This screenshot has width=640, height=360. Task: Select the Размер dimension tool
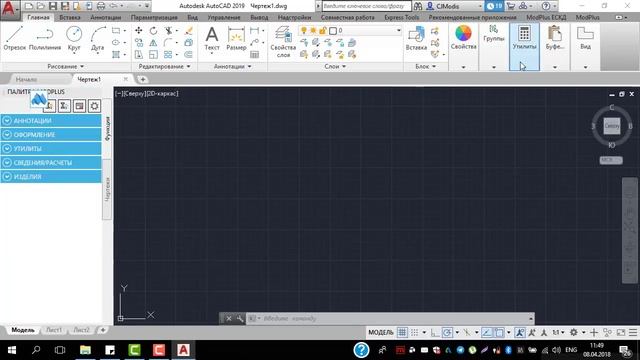pyautogui.click(x=236, y=38)
